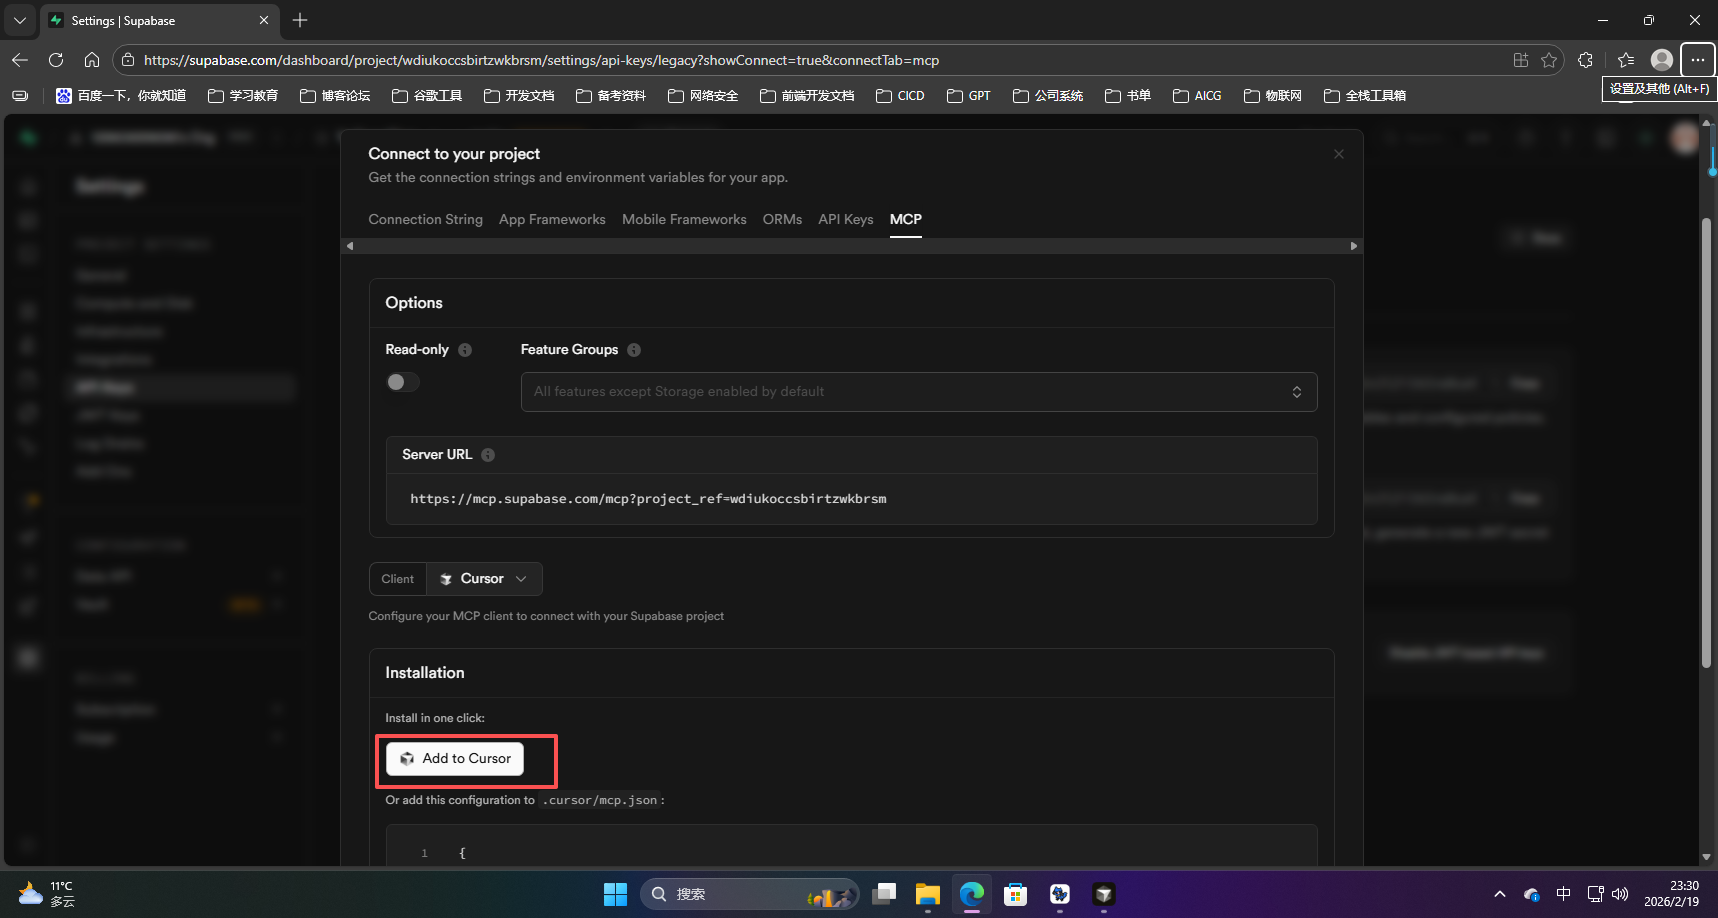Close the Connect to your project dialog
Image resolution: width=1718 pixels, height=918 pixels.
click(1338, 154)
